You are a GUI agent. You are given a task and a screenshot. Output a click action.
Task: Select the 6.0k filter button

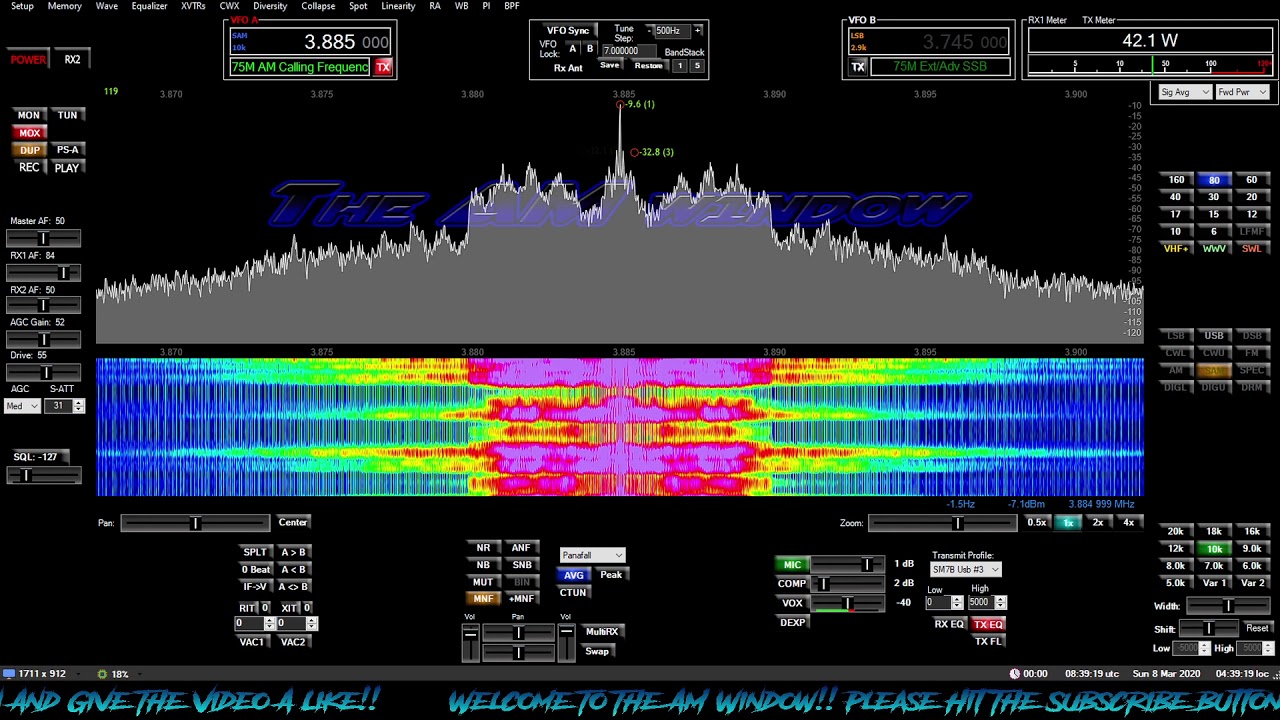[1252, 566]
